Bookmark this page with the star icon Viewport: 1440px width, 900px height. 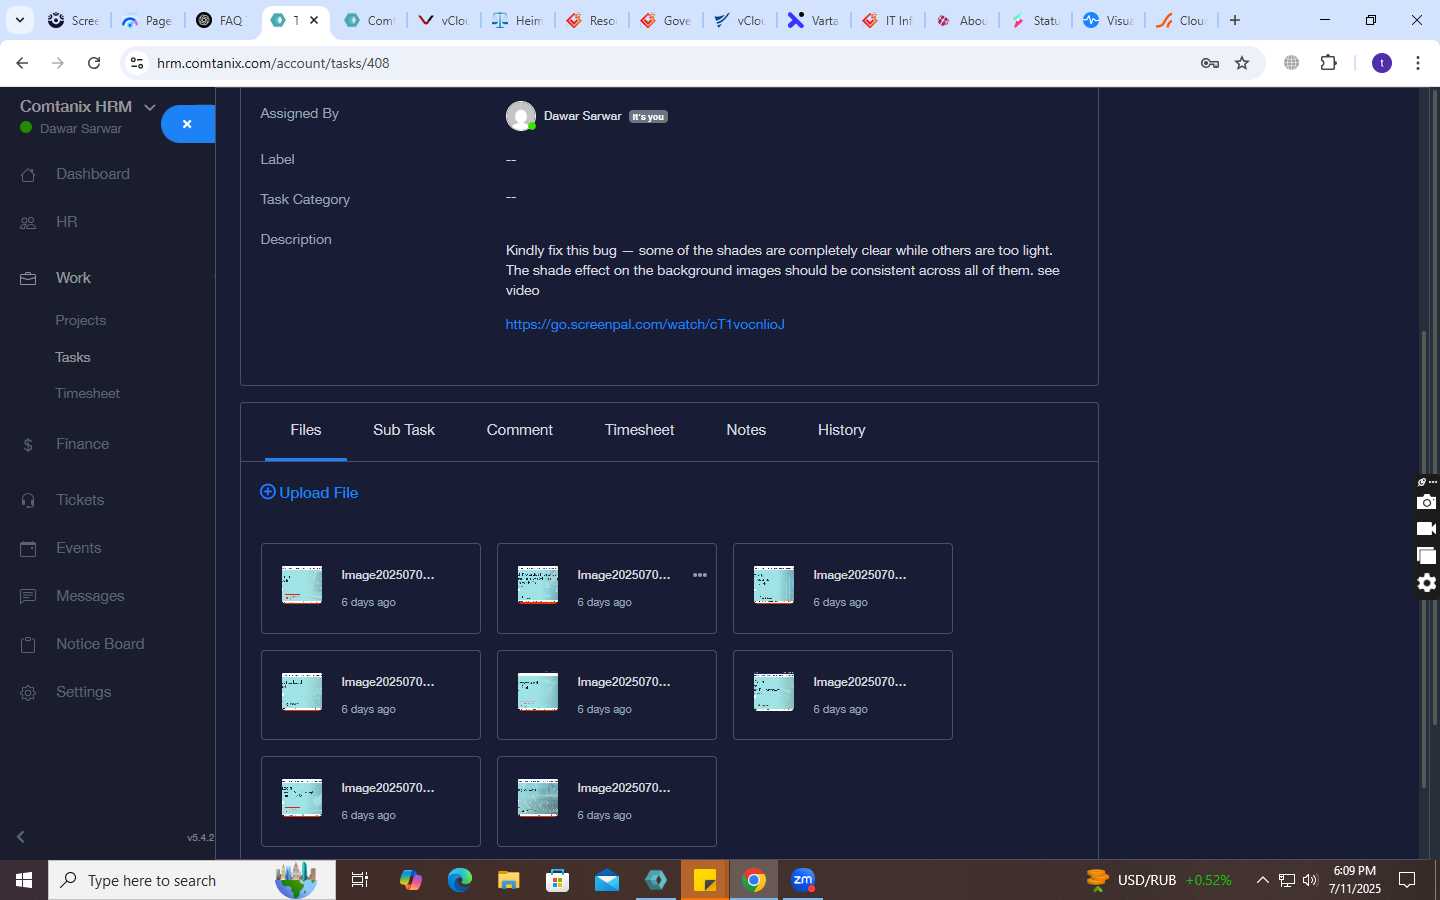coord(1242,63)
